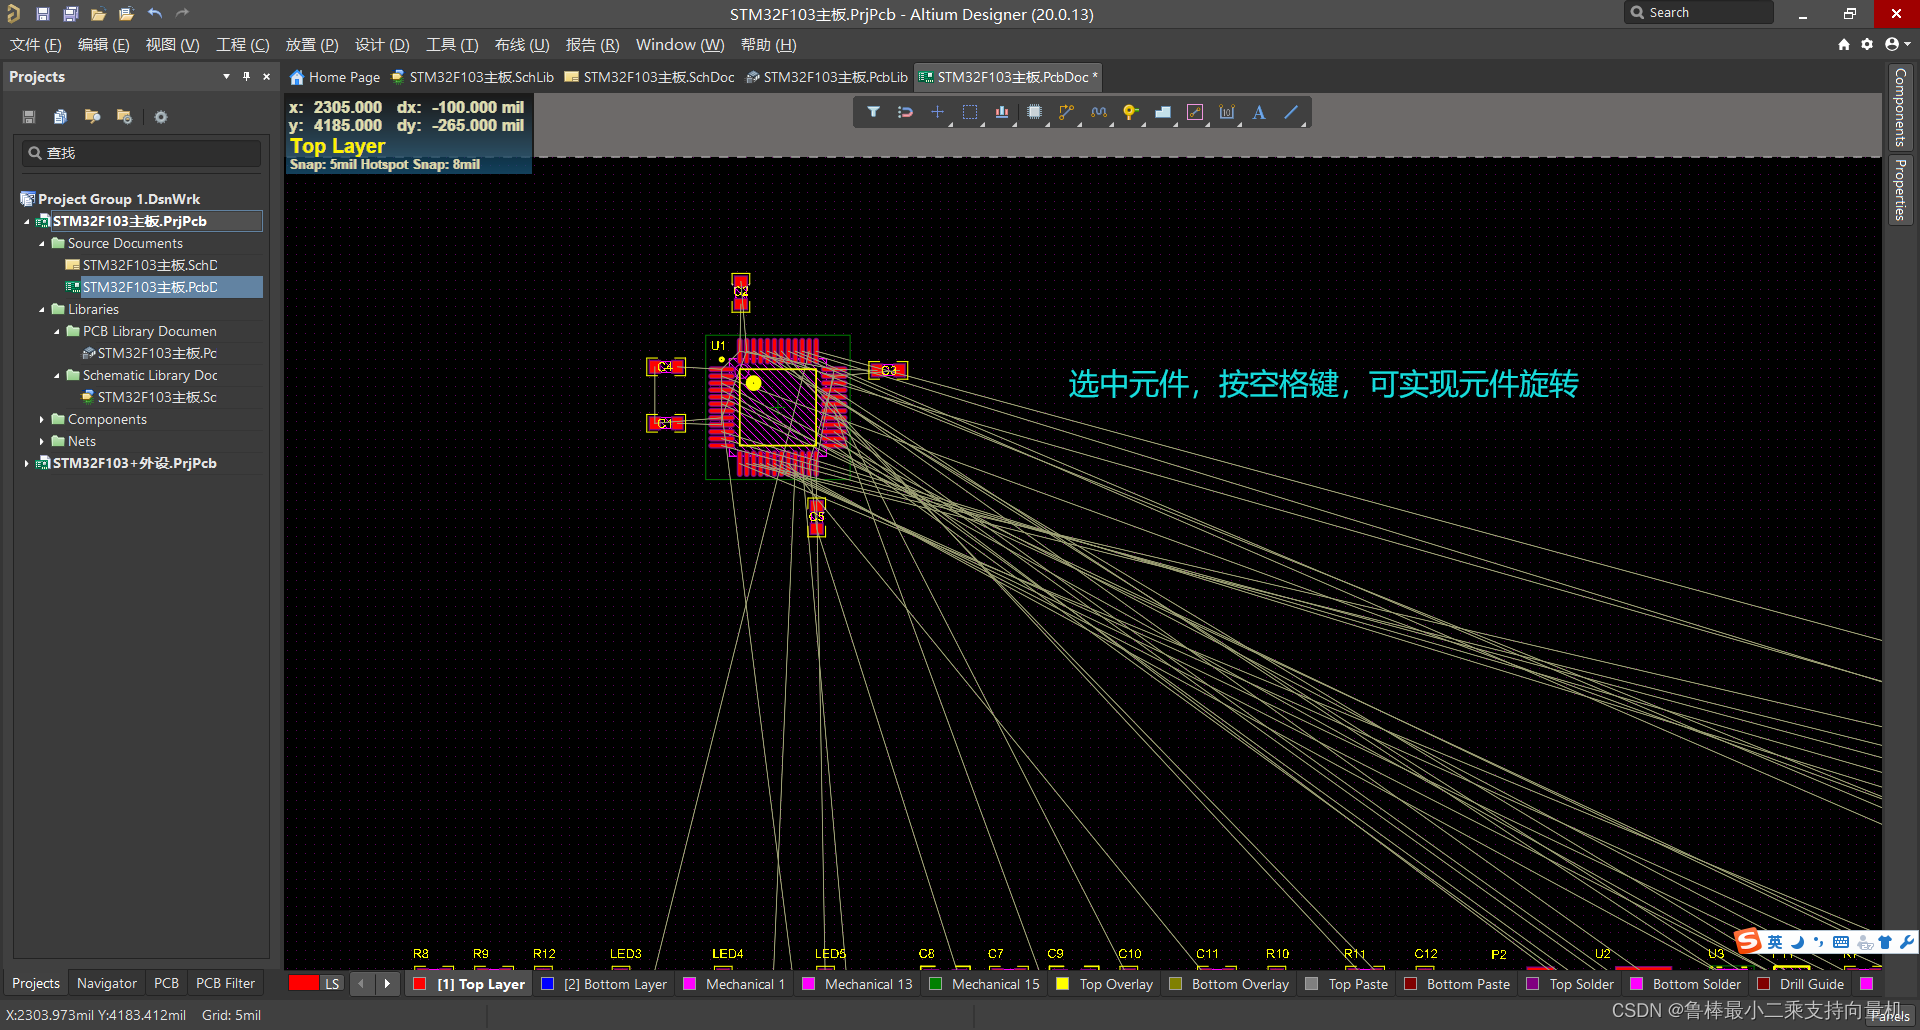Click the place component chip icon
Image resolution: width=1920 pixels, height=1030 pixels.
click(1035, 112)
